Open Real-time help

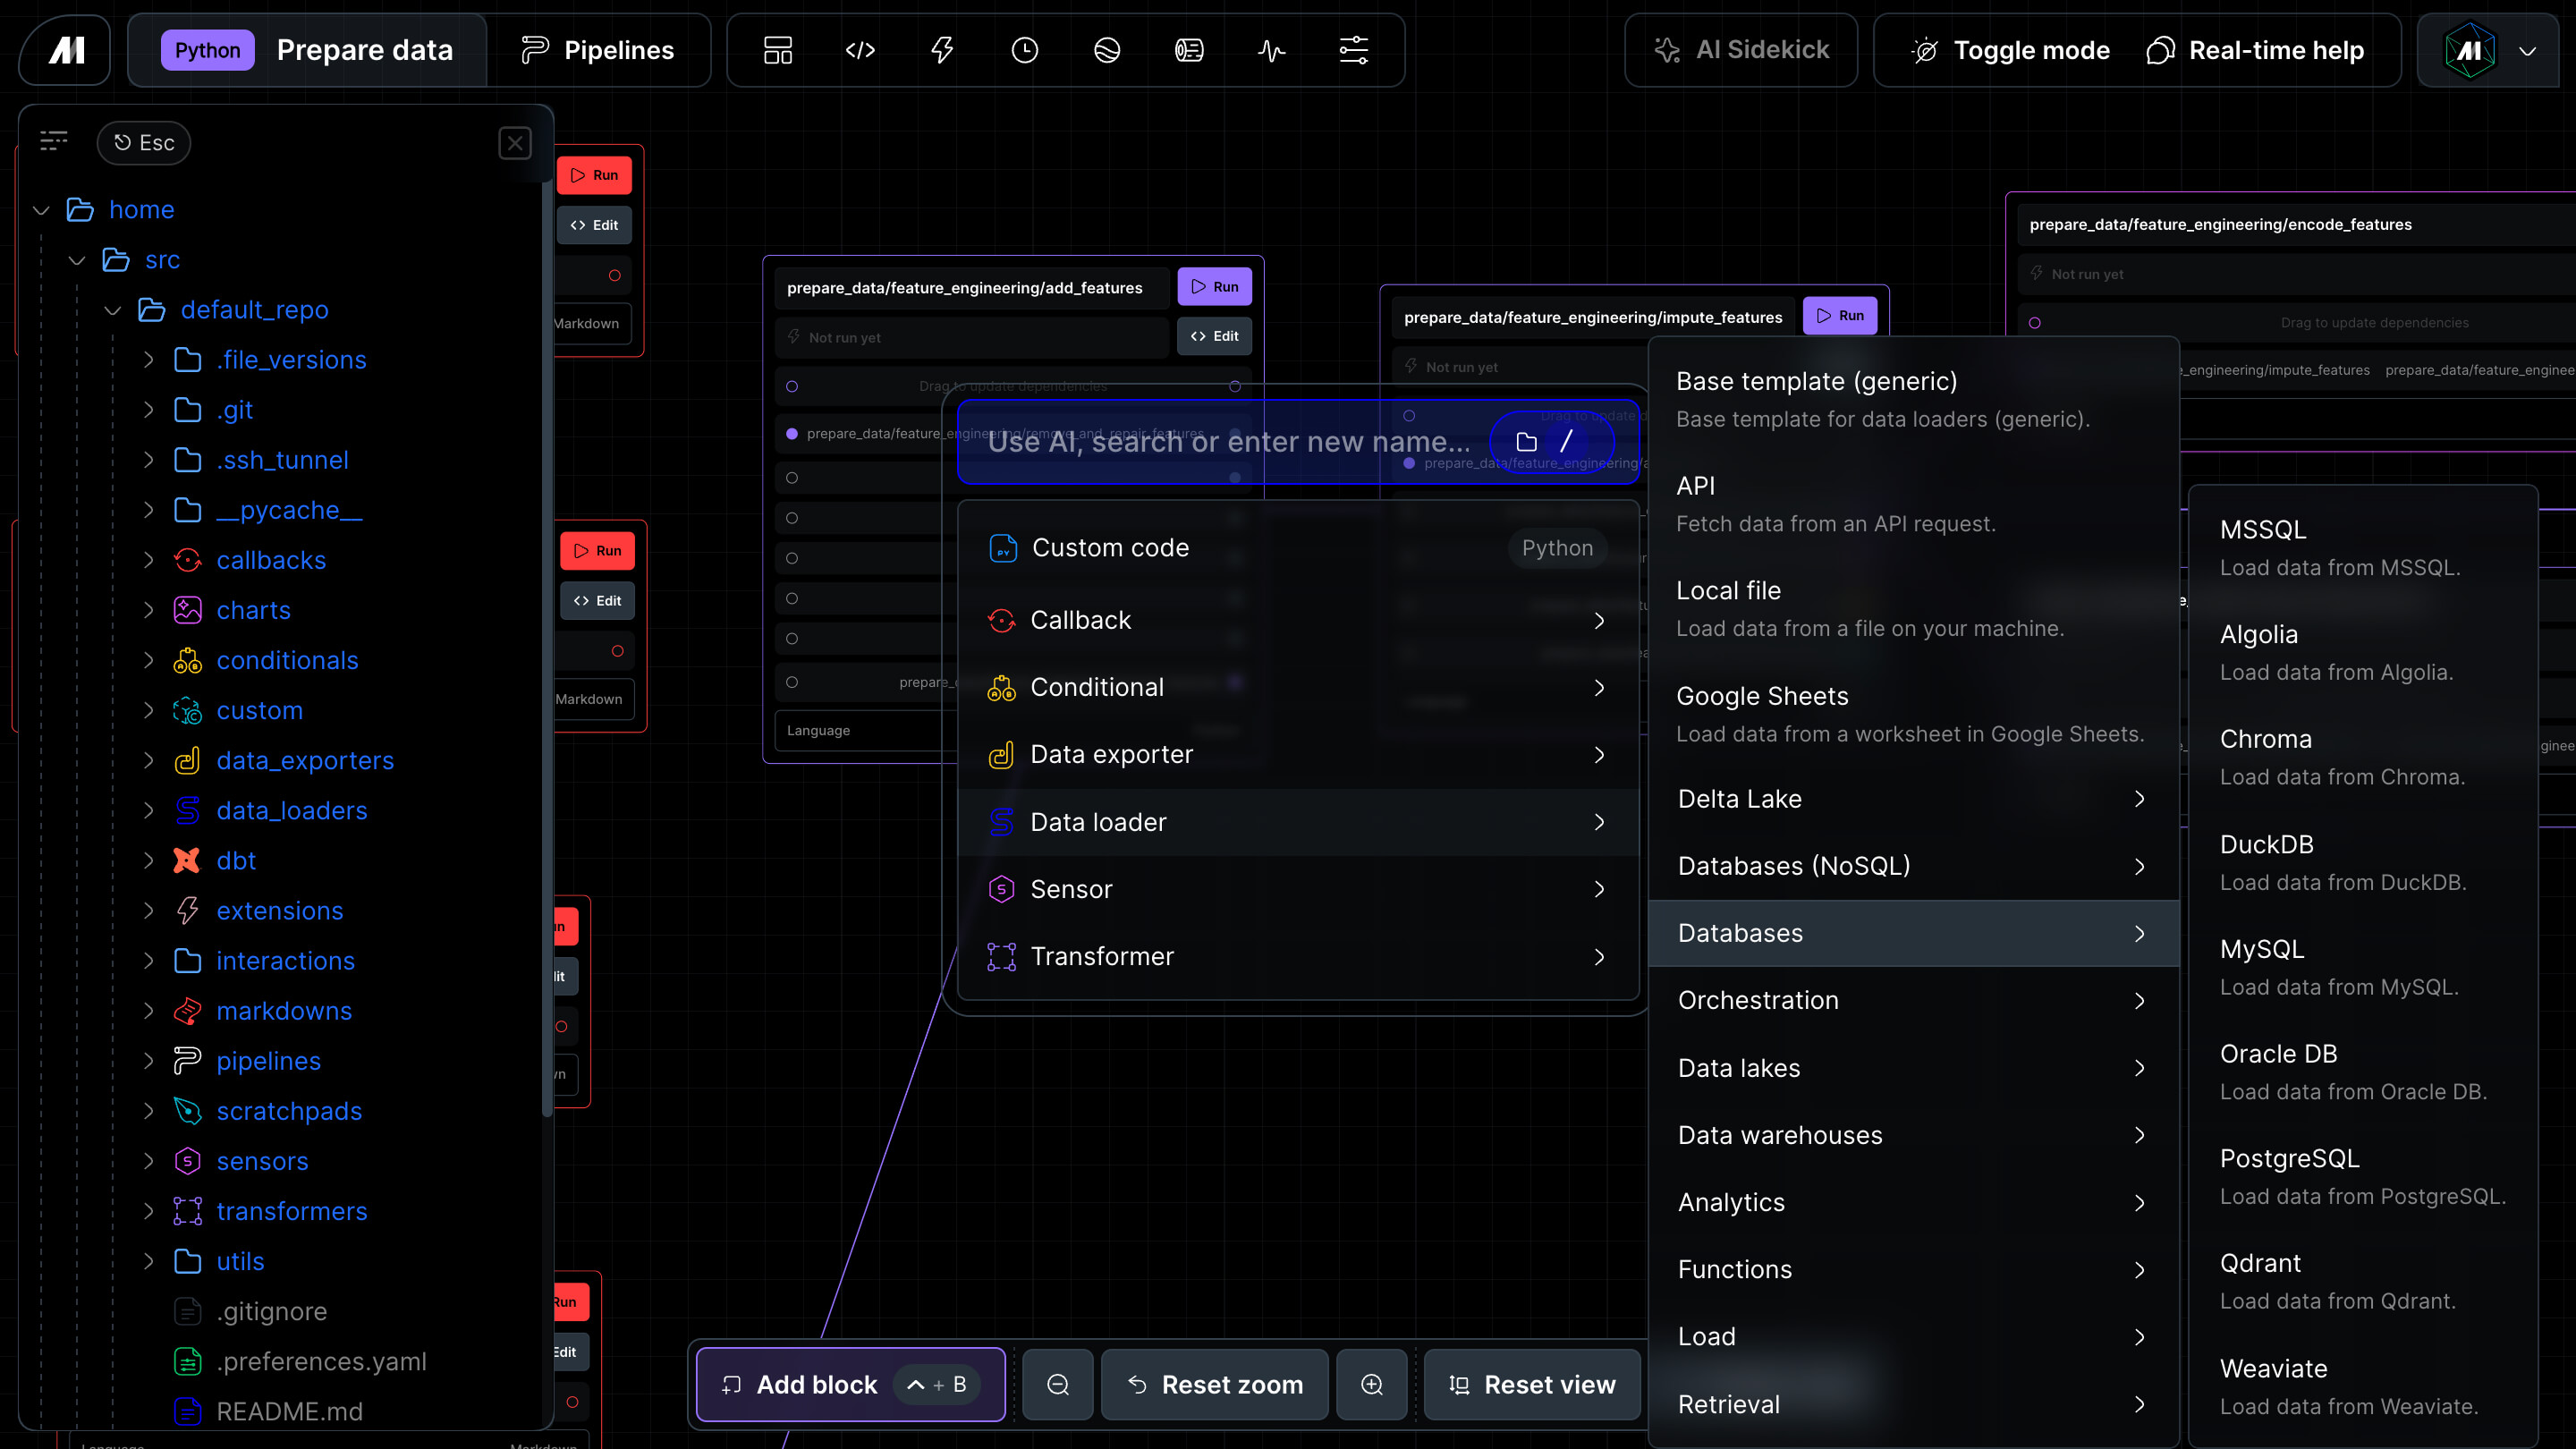point(2255,50)
